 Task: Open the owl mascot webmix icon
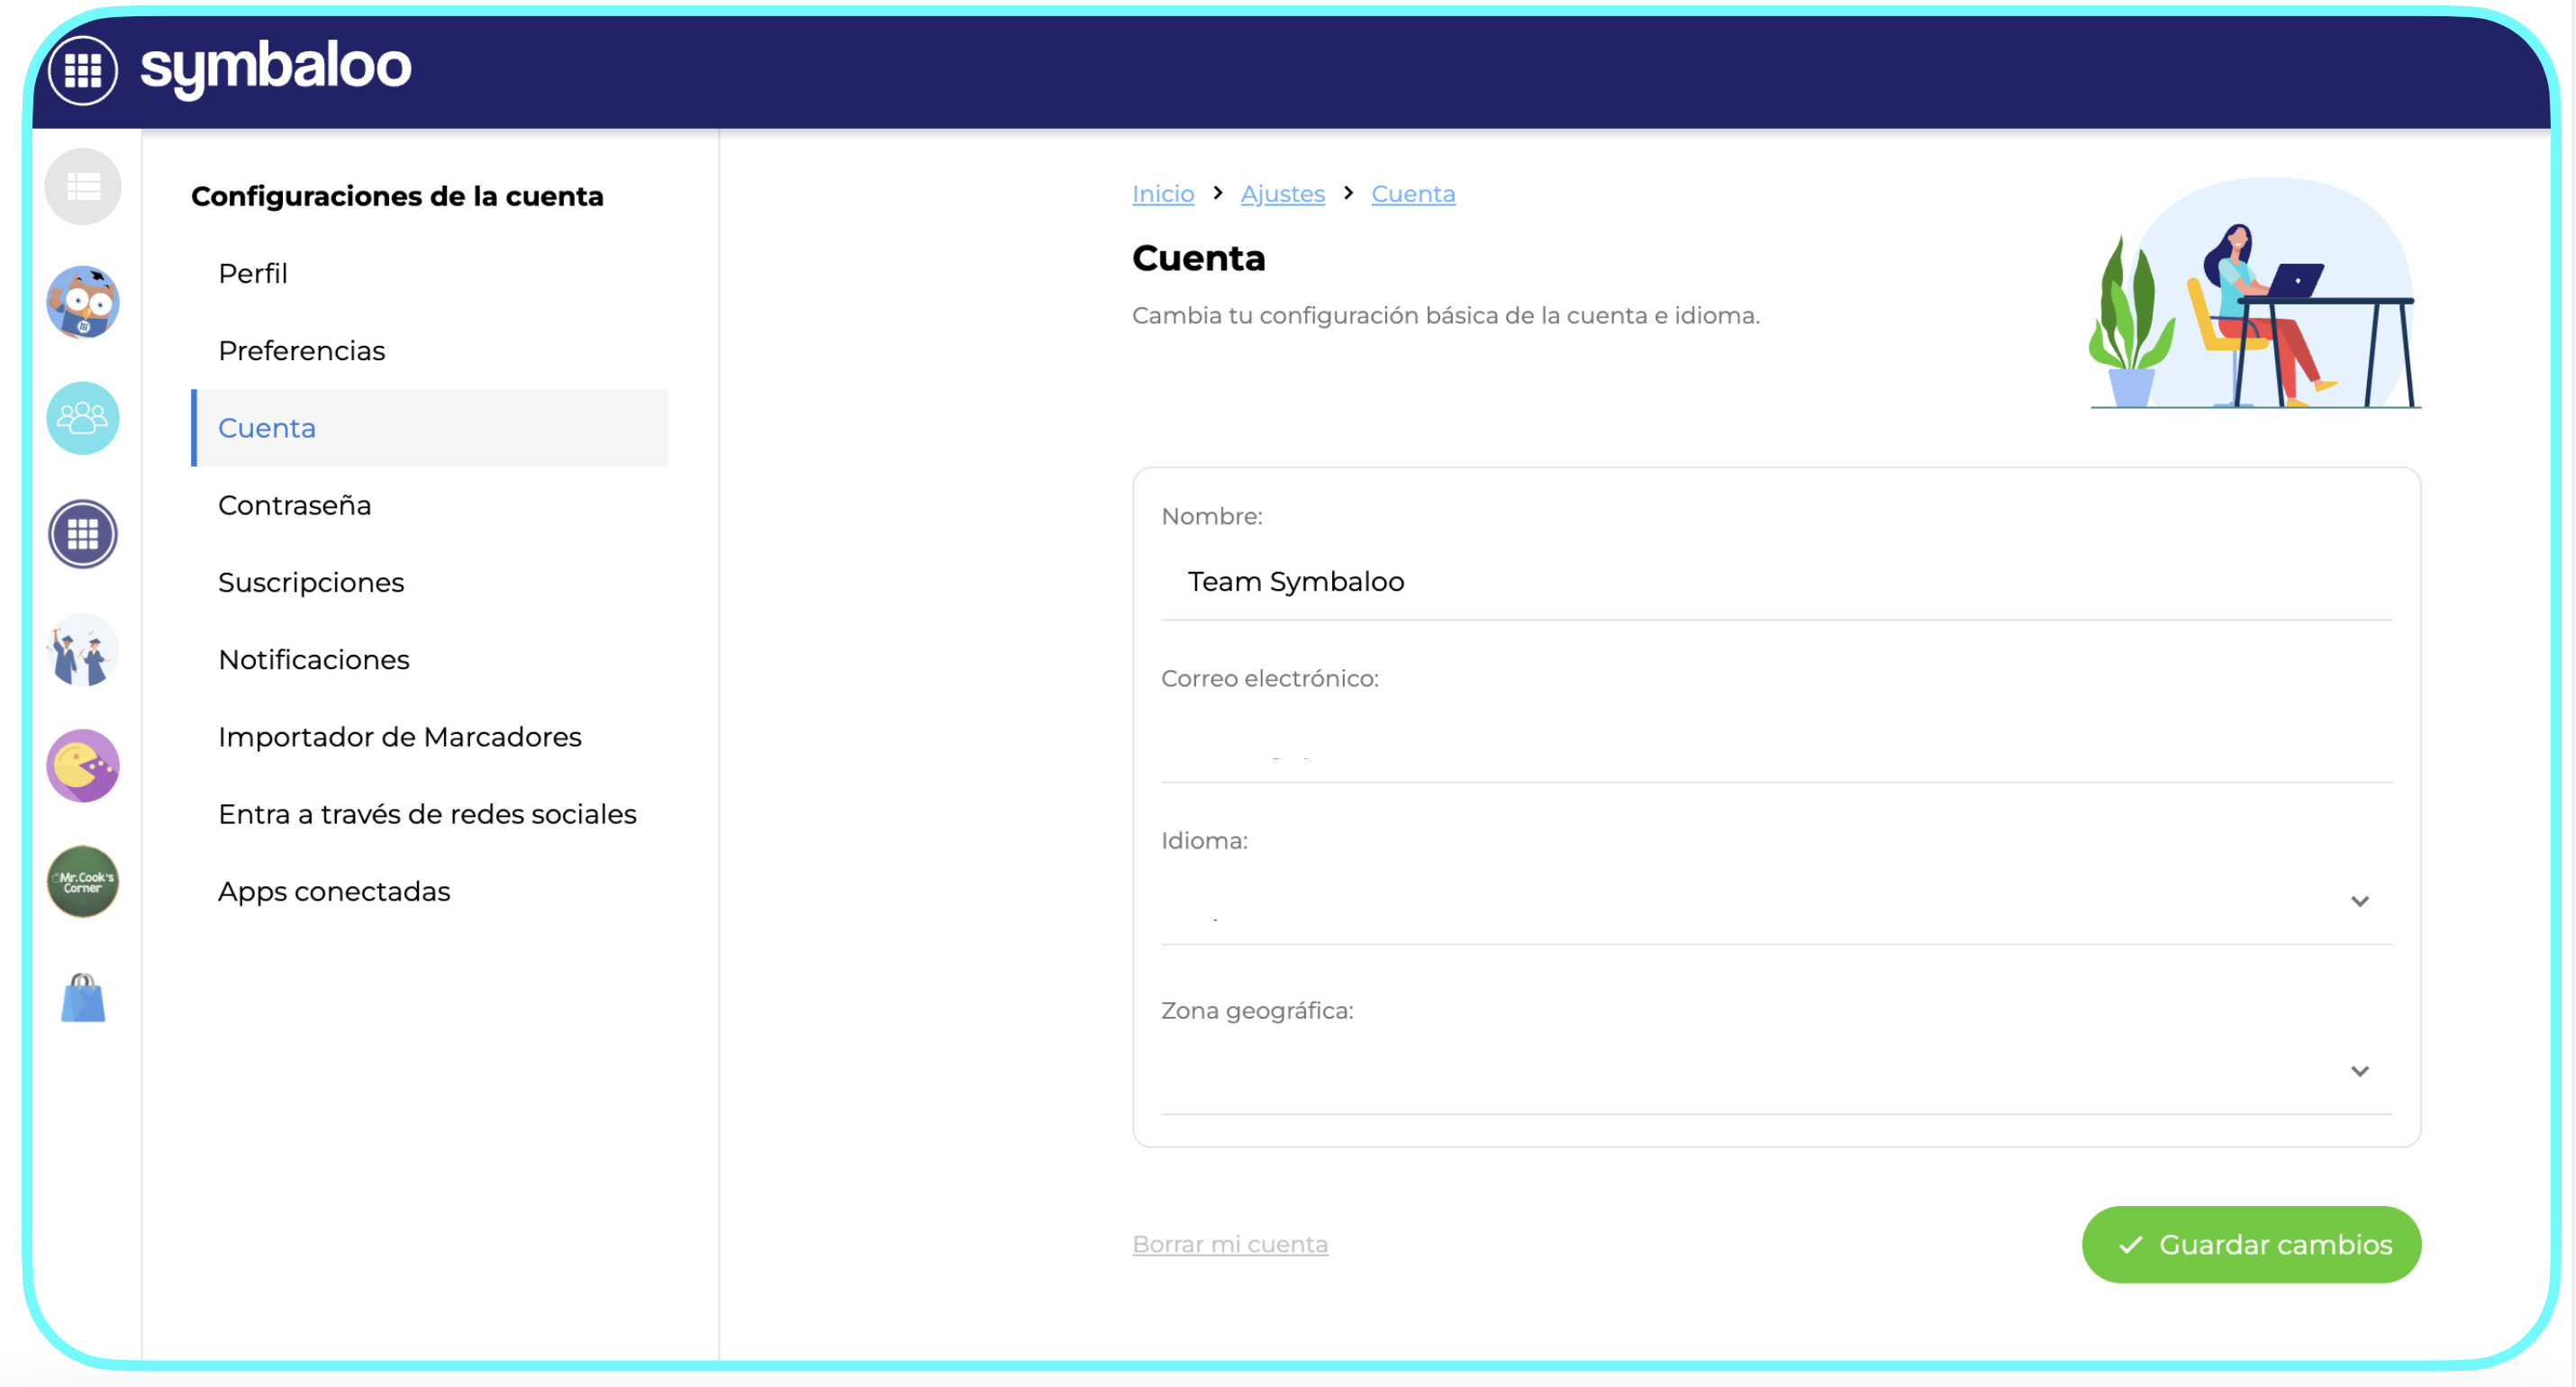83,302
